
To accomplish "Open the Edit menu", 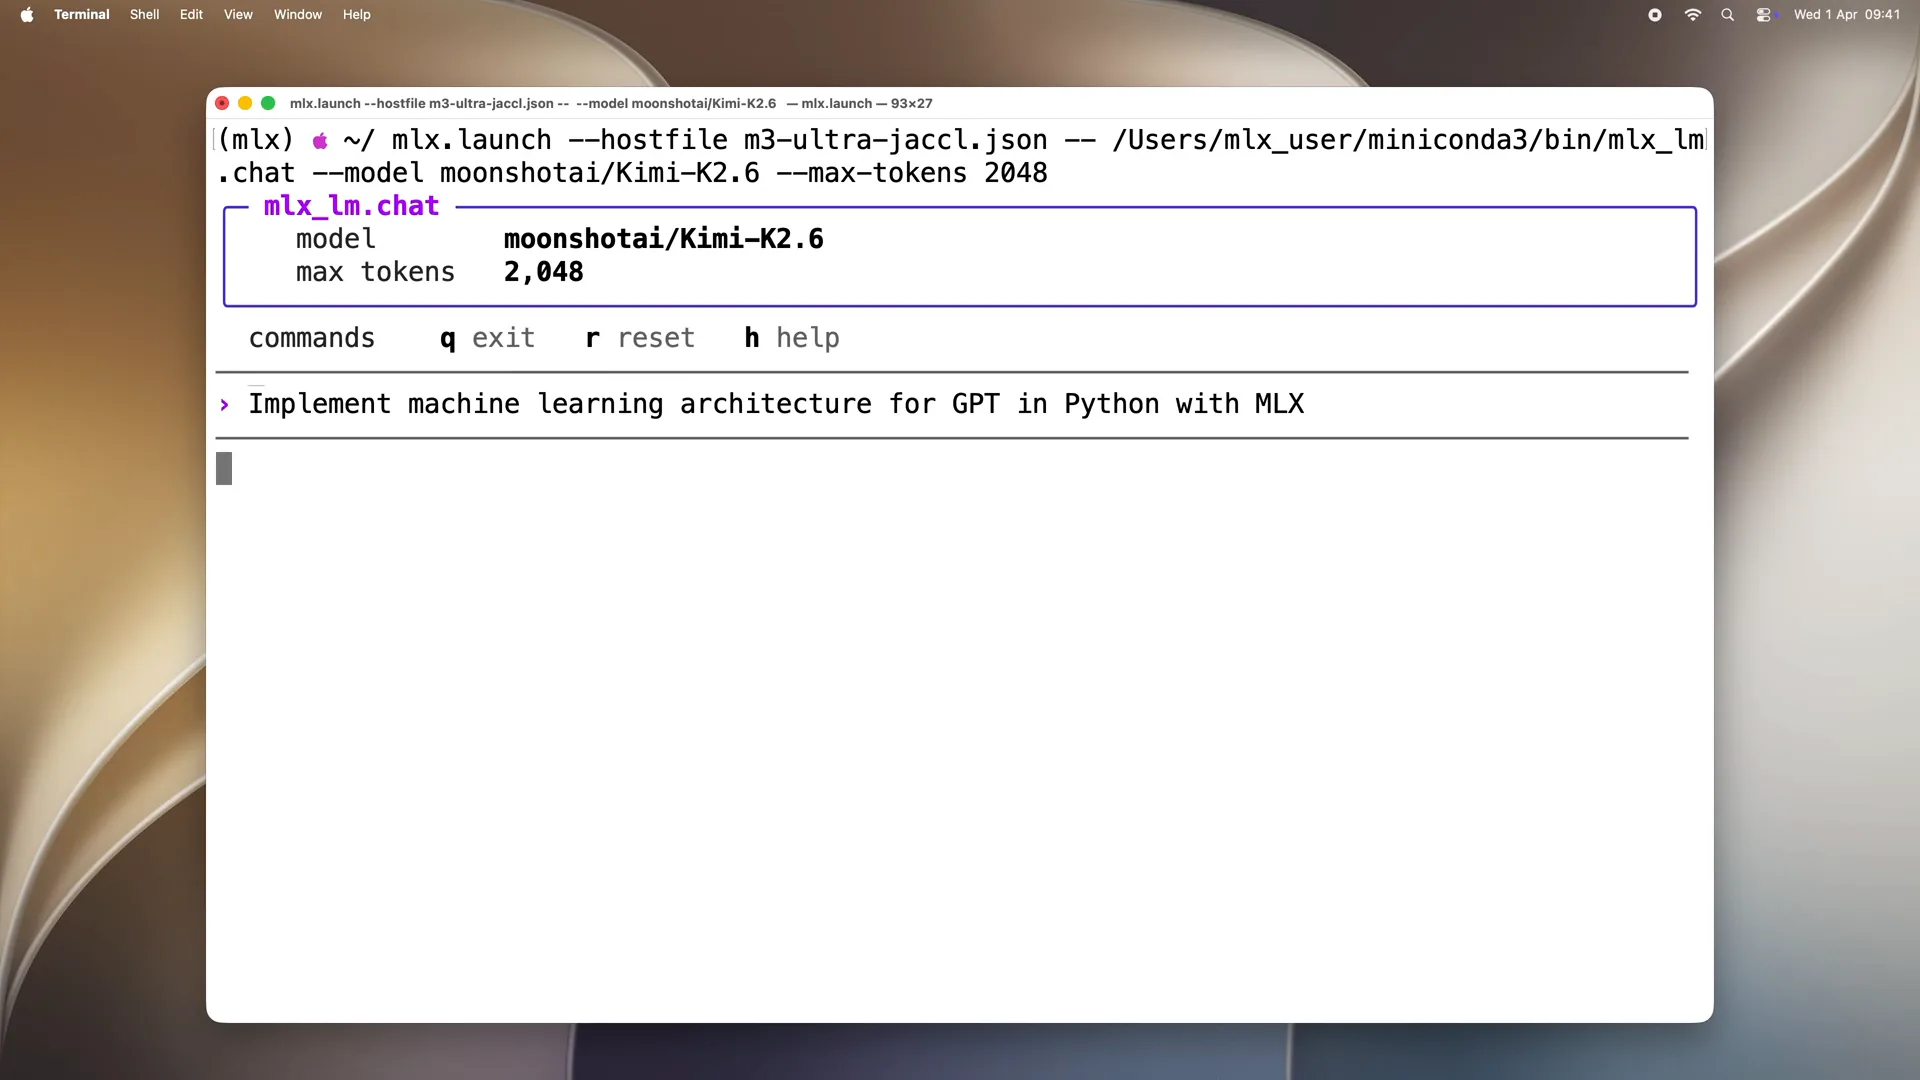I will pyautogui.click(x=191, y=14).
